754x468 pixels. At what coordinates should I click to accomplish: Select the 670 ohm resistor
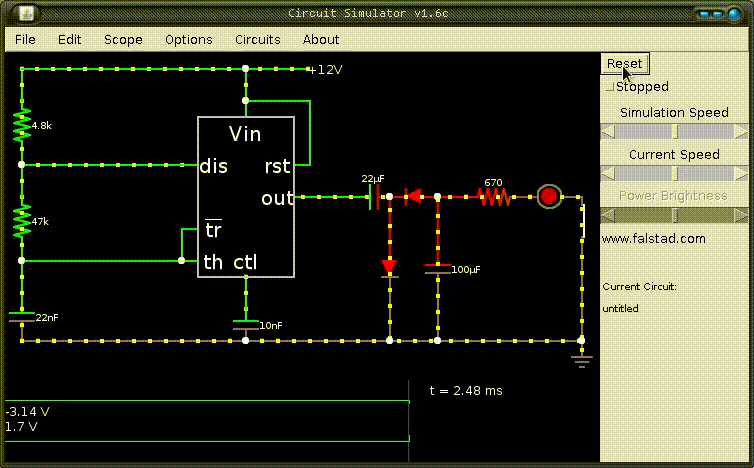tap(494, 197)
